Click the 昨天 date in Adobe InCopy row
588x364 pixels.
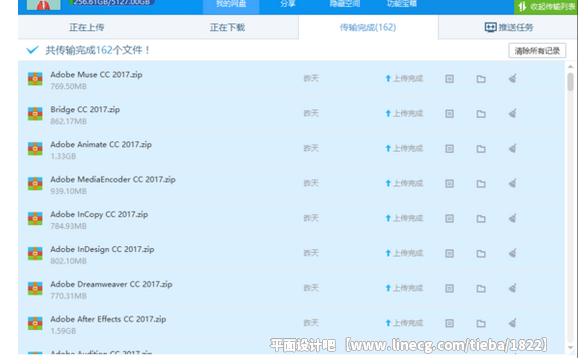[311, 218]
